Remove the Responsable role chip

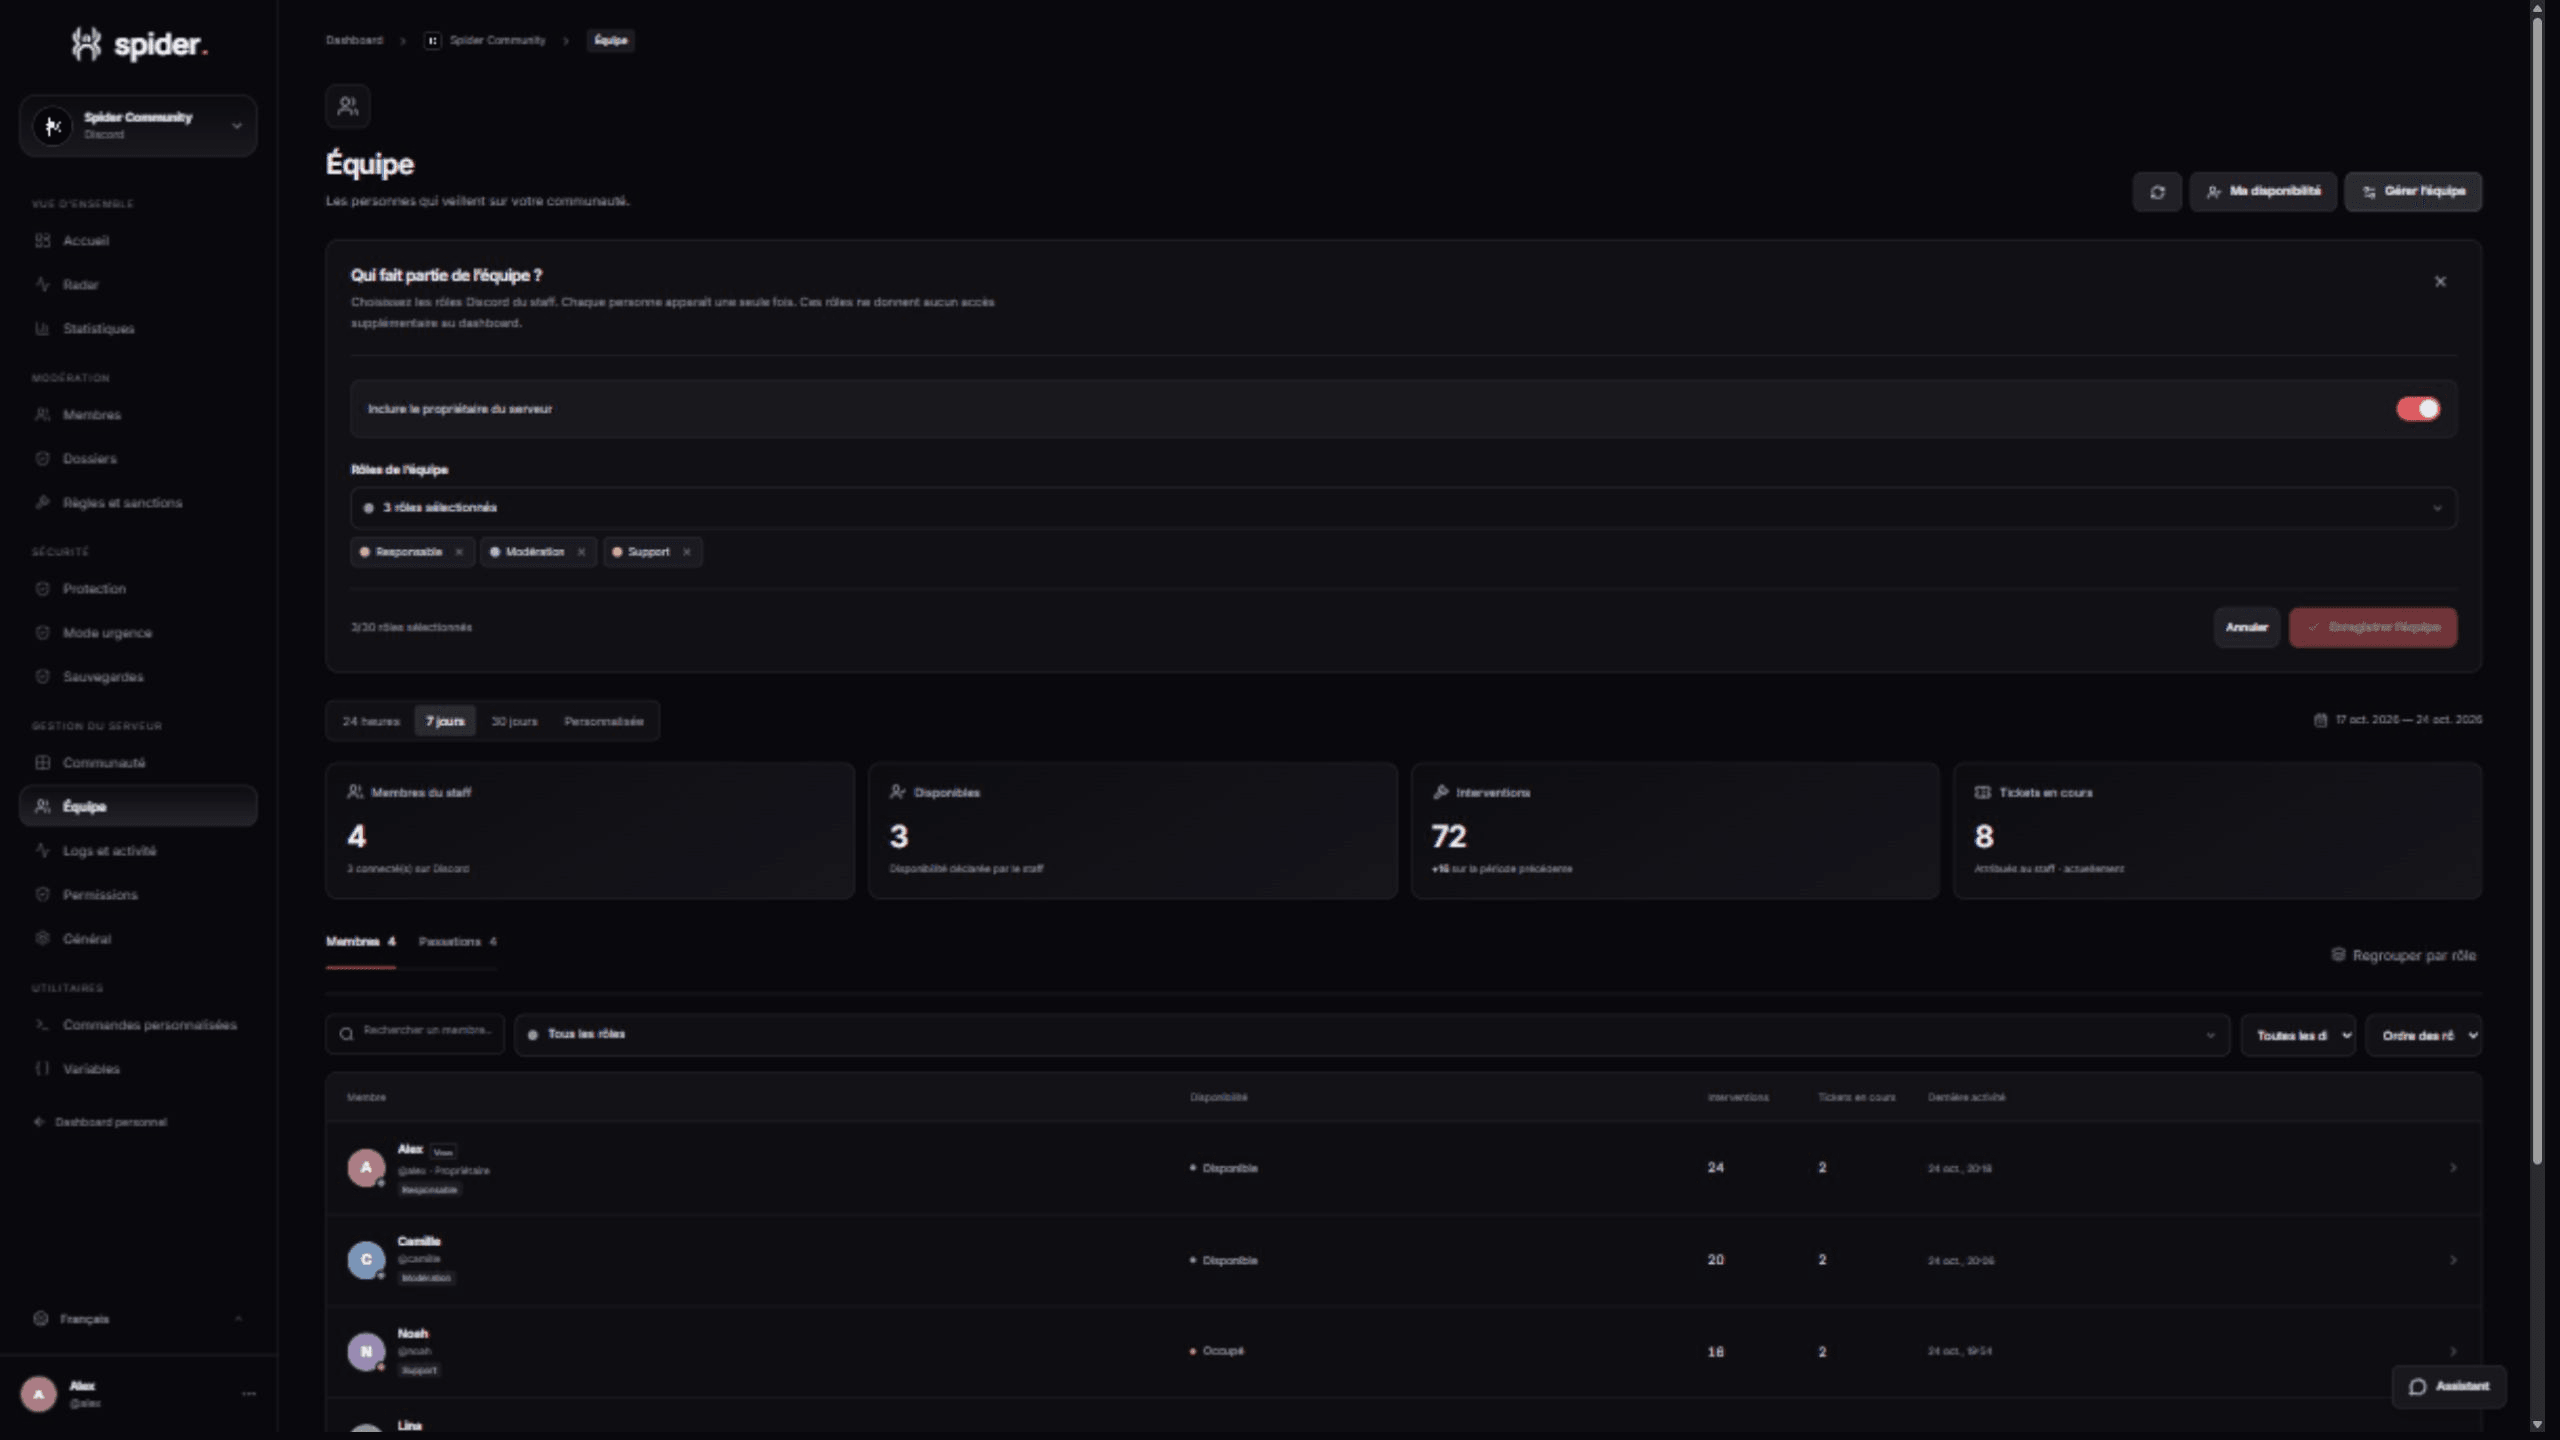[459, 552]
